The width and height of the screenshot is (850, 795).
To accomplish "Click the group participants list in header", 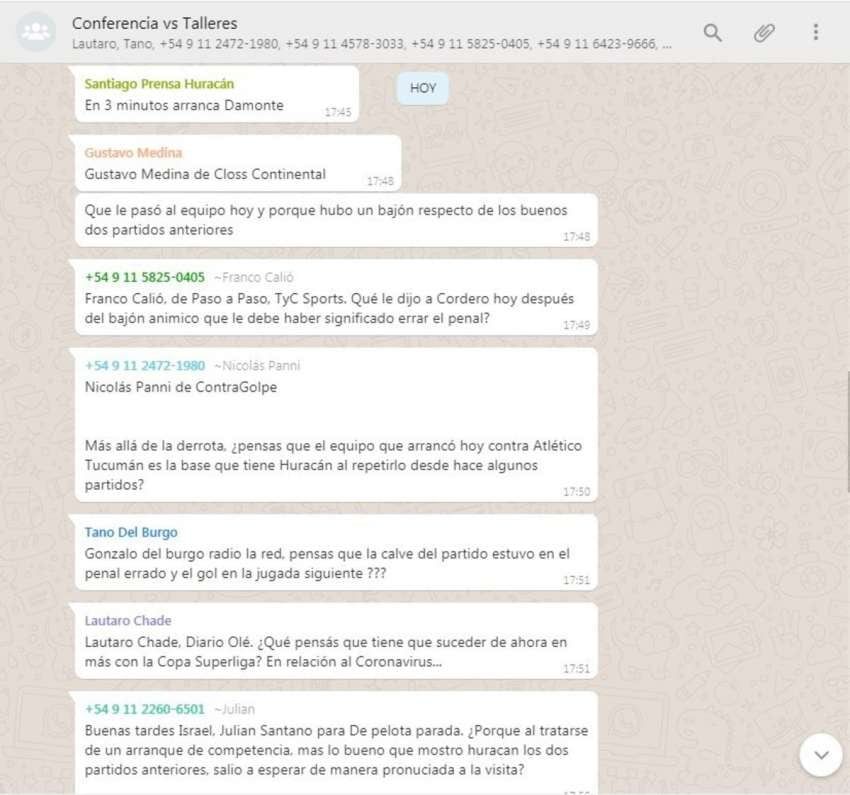I will point(371,44).
